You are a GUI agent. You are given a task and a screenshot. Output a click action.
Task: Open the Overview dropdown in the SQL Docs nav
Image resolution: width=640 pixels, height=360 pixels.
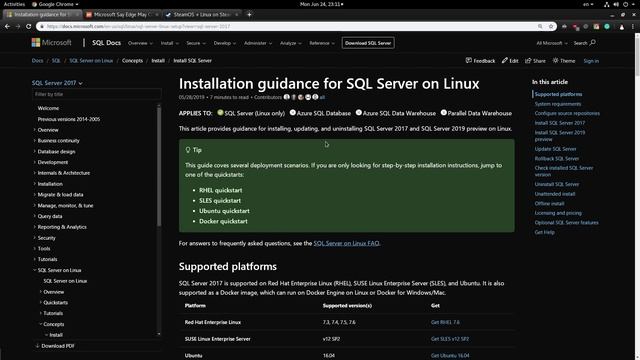[140, 43]
